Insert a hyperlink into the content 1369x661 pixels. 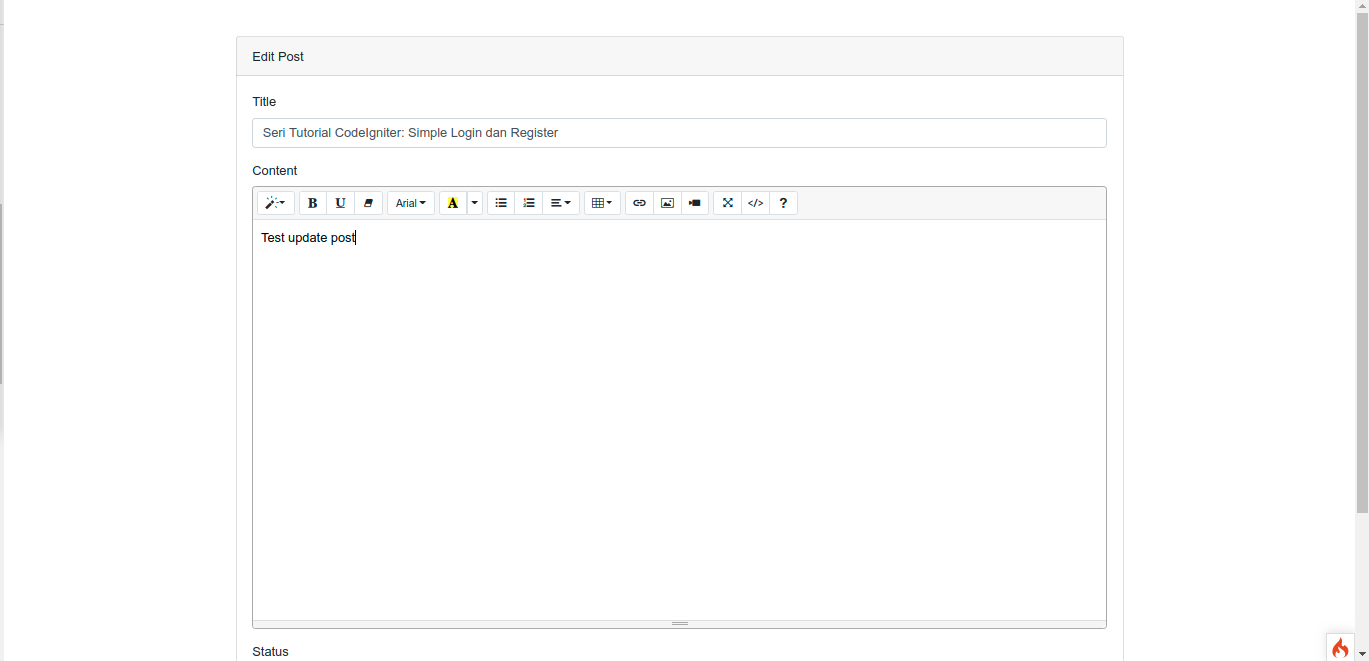pyautogui.click(x=639, y=203)
